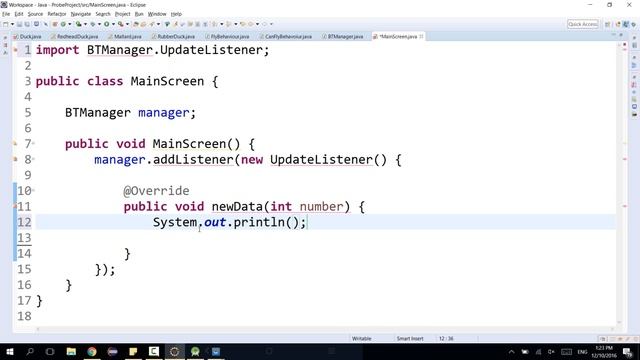
Task: Click 'newData' method name on line 11
Action: (x=237, y=207)
